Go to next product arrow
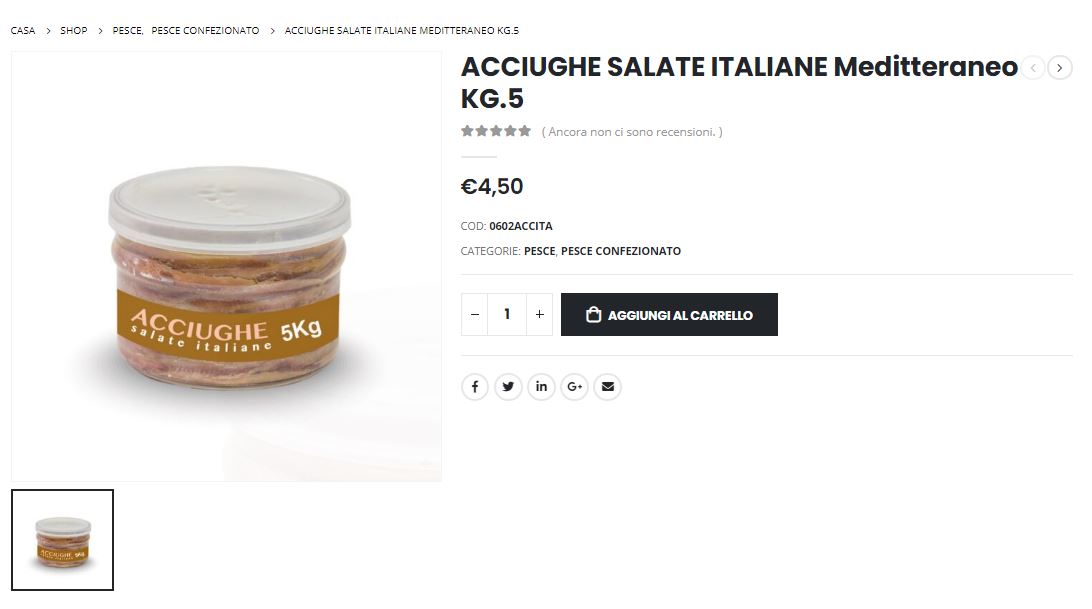1092x609 pixels. pos(1059,68)
